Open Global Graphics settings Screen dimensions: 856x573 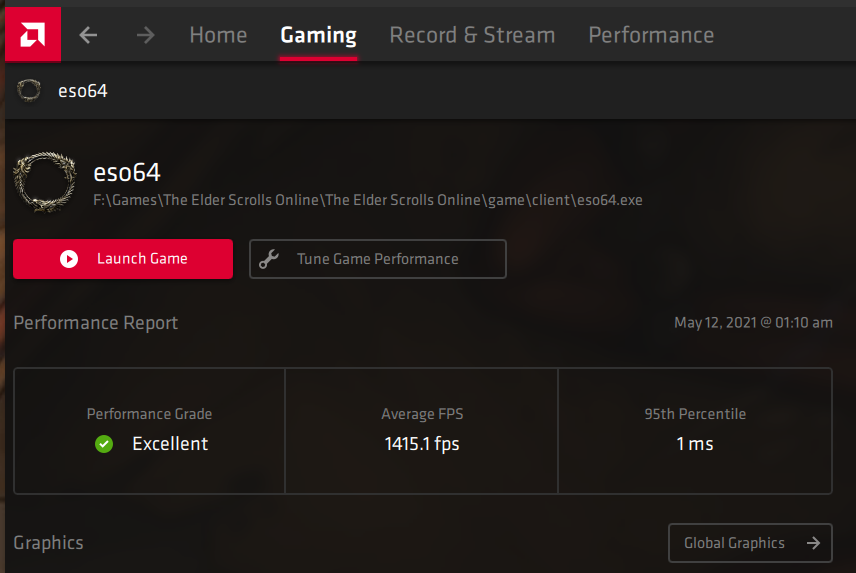[750, 543]
